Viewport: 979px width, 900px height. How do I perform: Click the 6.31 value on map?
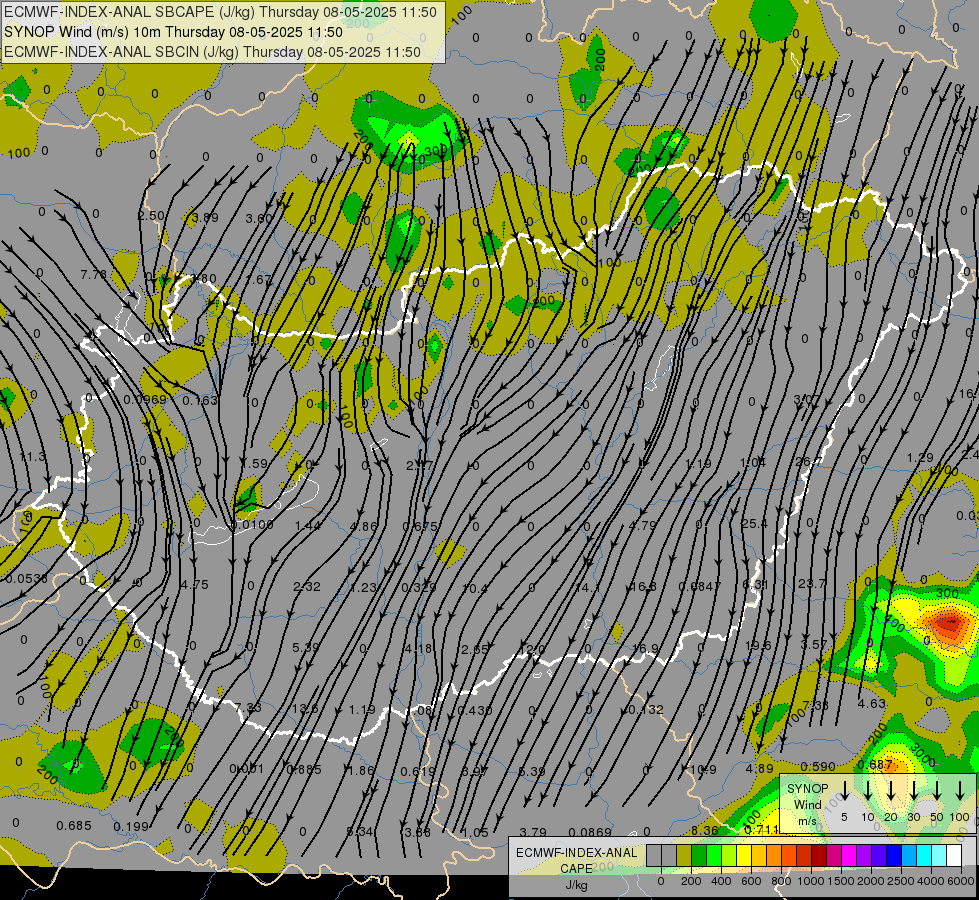click(755, 585)
